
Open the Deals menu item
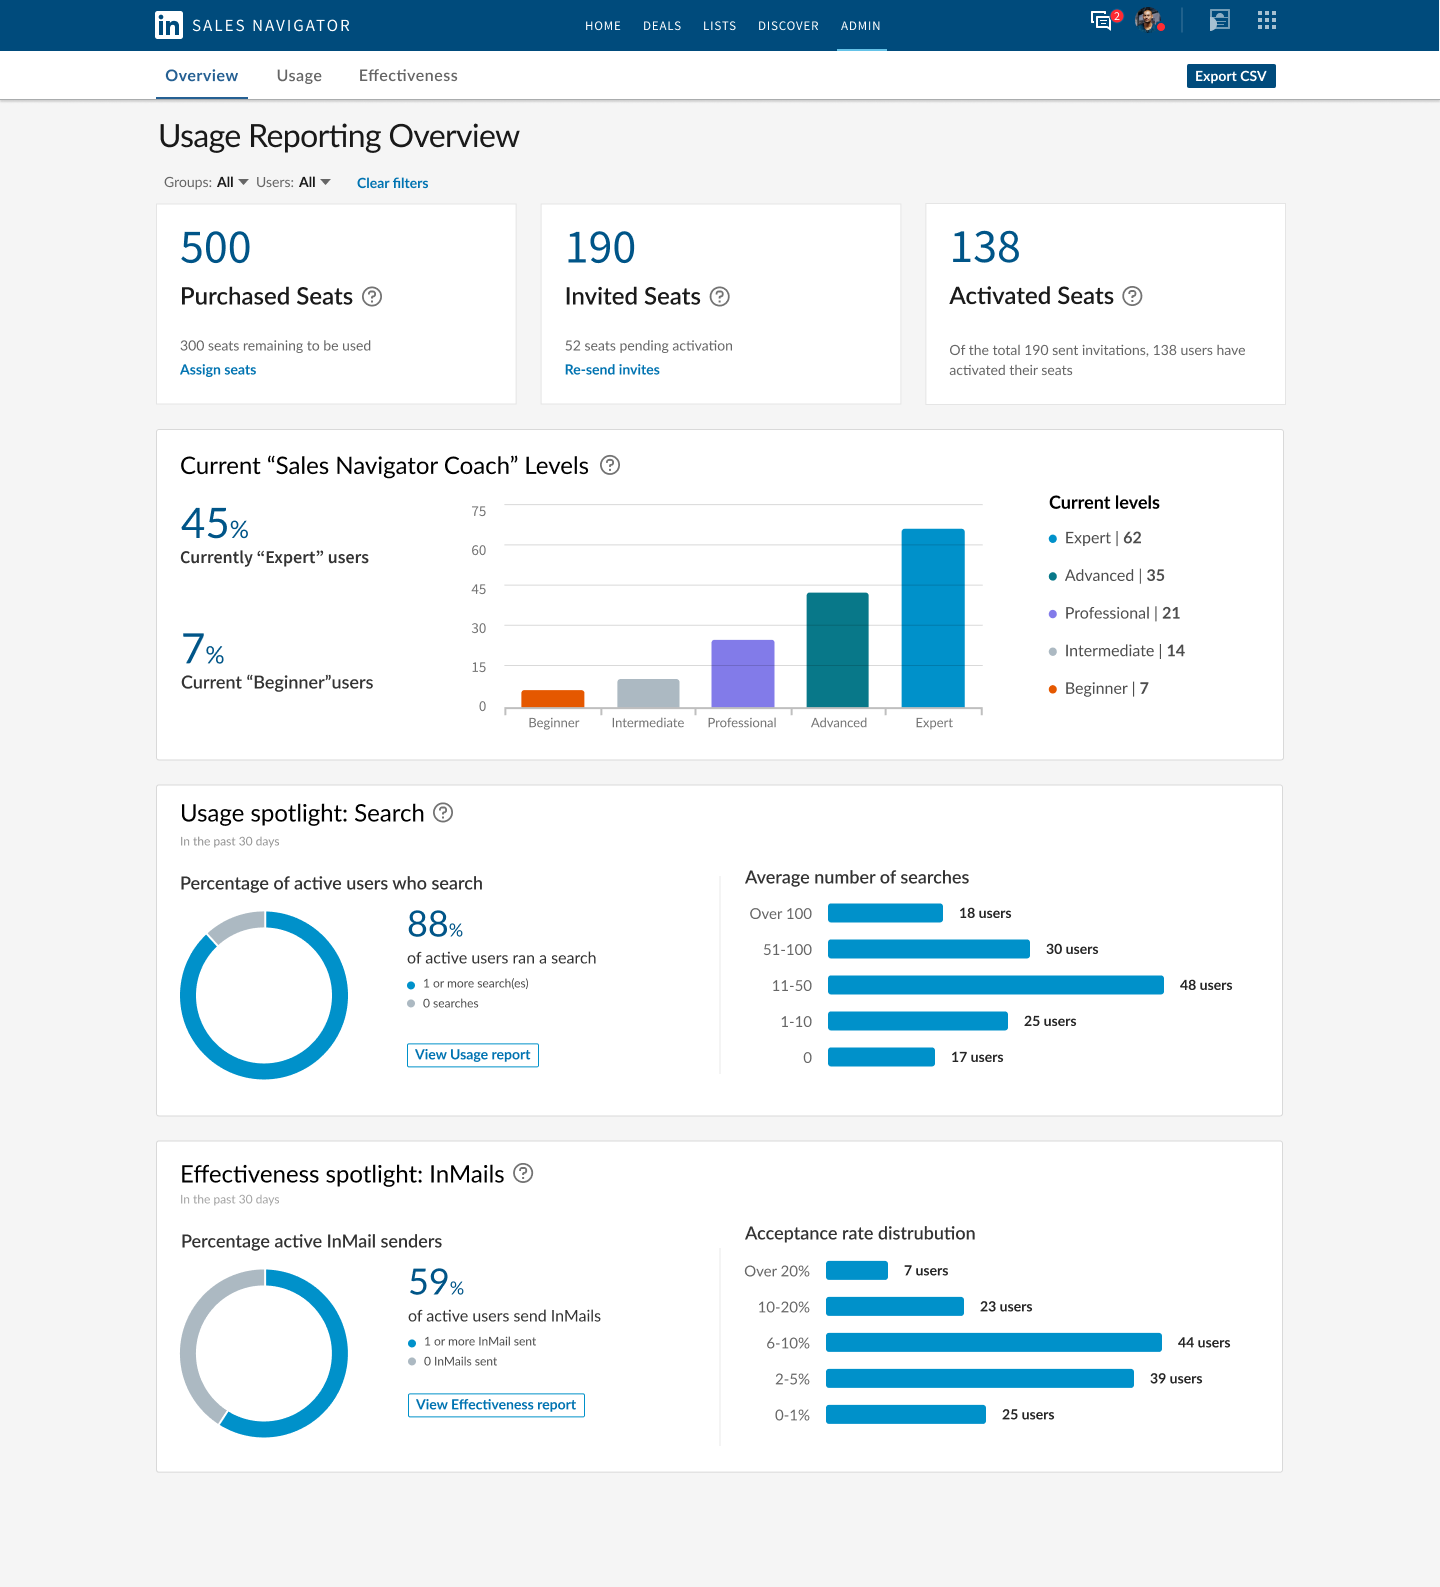coord(662,26)
